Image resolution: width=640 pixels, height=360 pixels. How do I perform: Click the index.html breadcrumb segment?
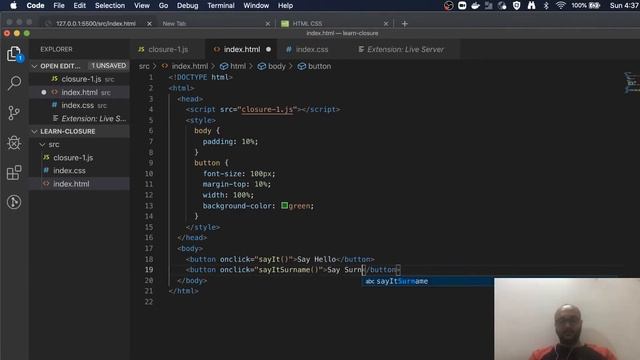(190, 66)
